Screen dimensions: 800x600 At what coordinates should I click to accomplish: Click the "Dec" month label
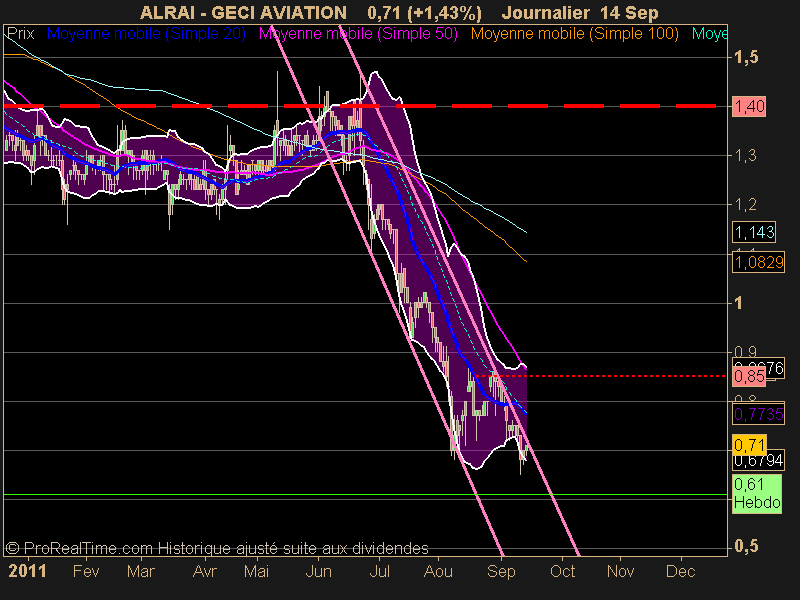point(681,571)
